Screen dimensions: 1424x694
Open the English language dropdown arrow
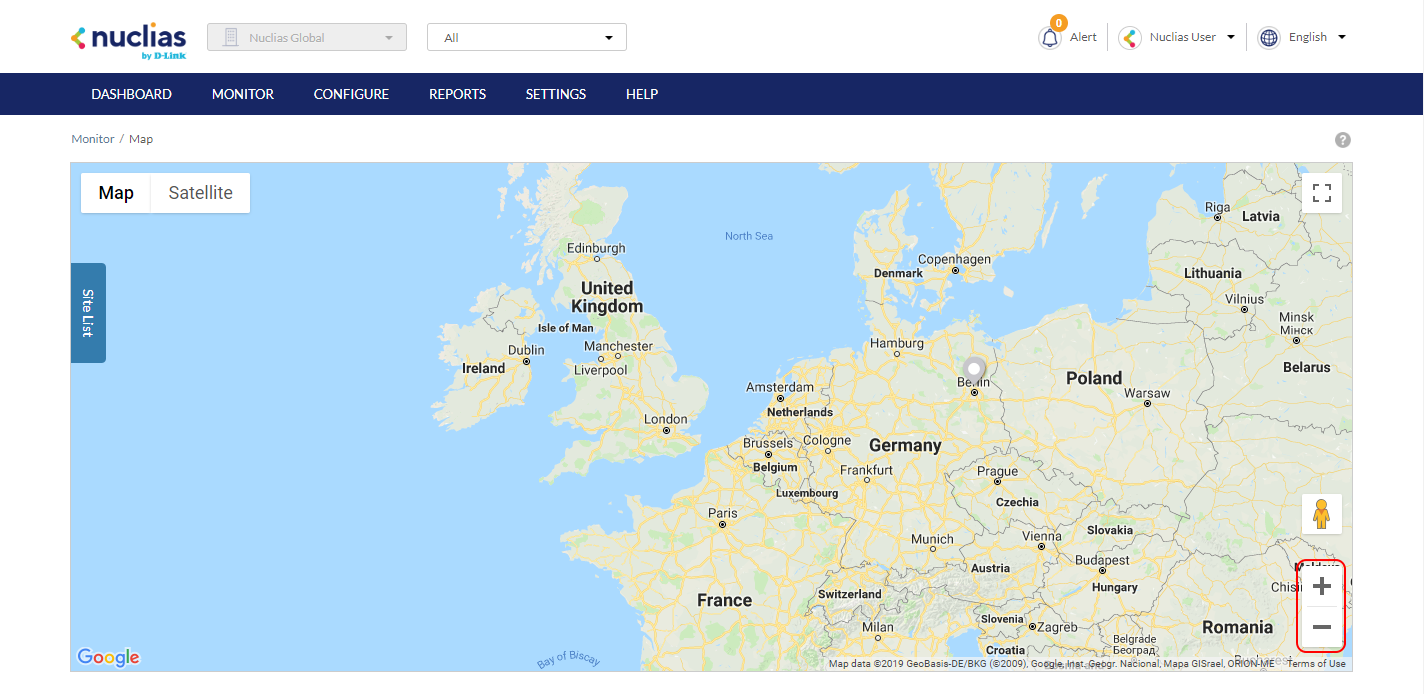coord(1342,37)
